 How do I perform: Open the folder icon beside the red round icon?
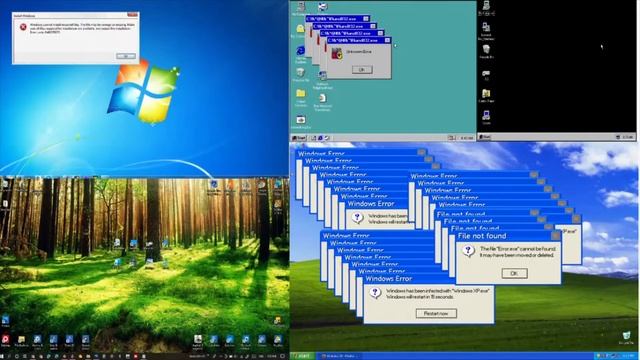(21, 340)
